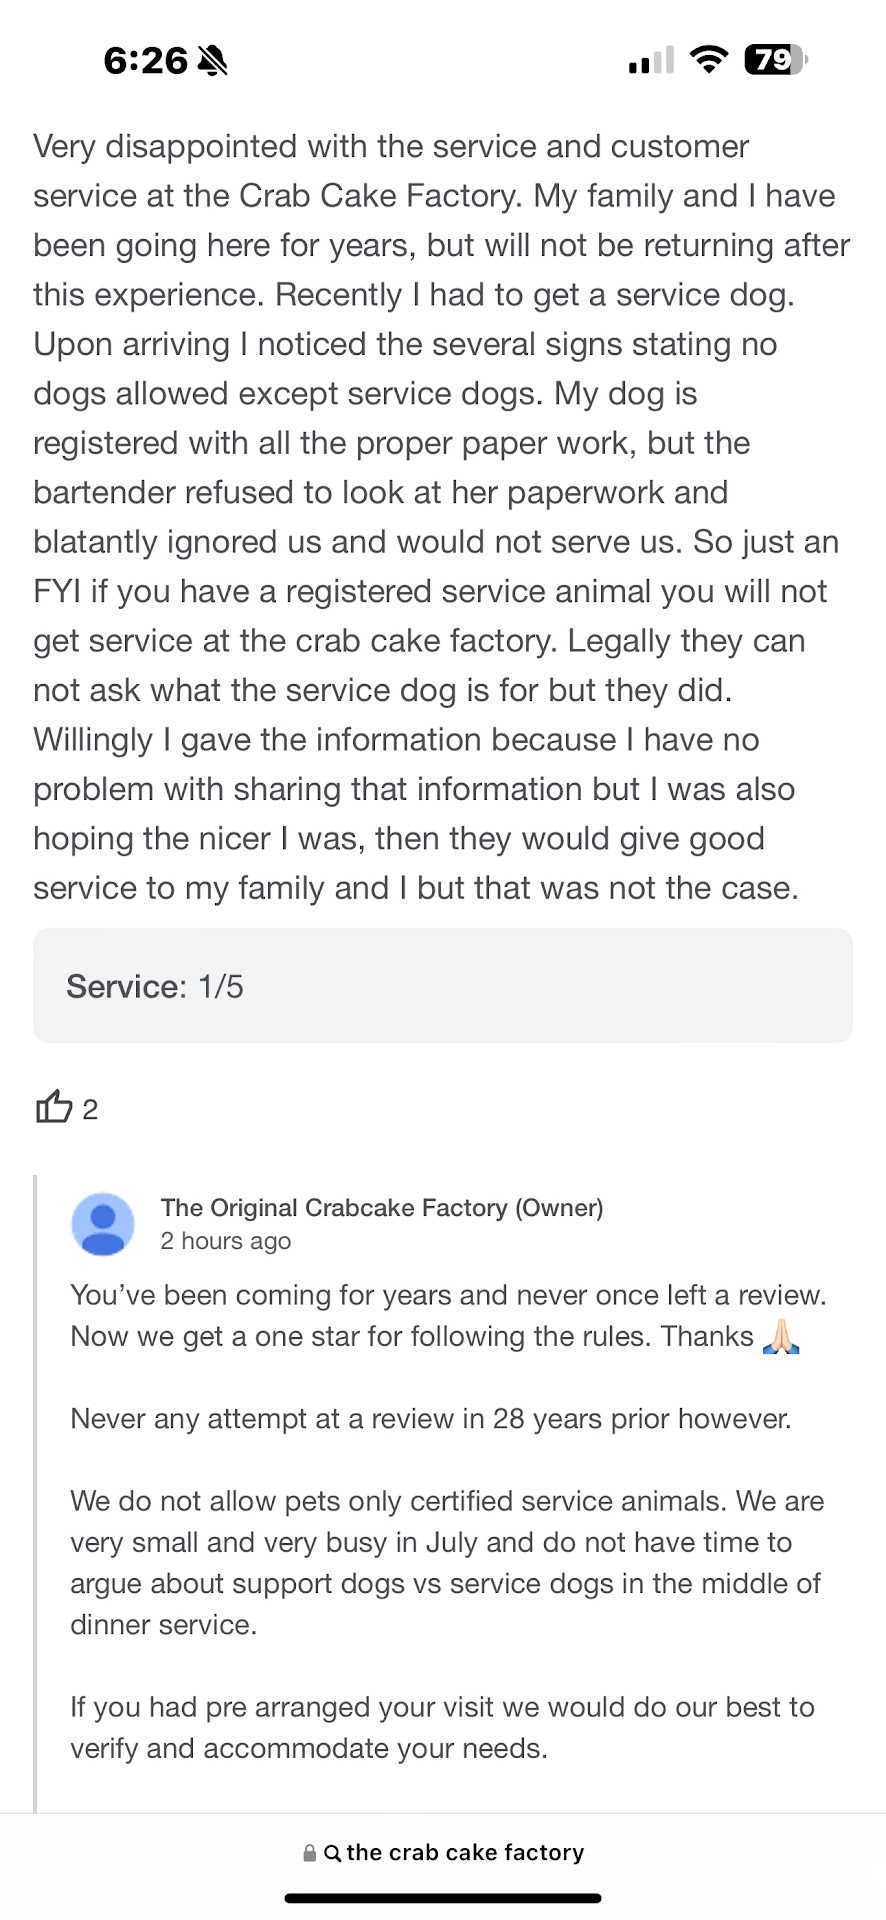Tap the cellular signal bars icon

650,61
